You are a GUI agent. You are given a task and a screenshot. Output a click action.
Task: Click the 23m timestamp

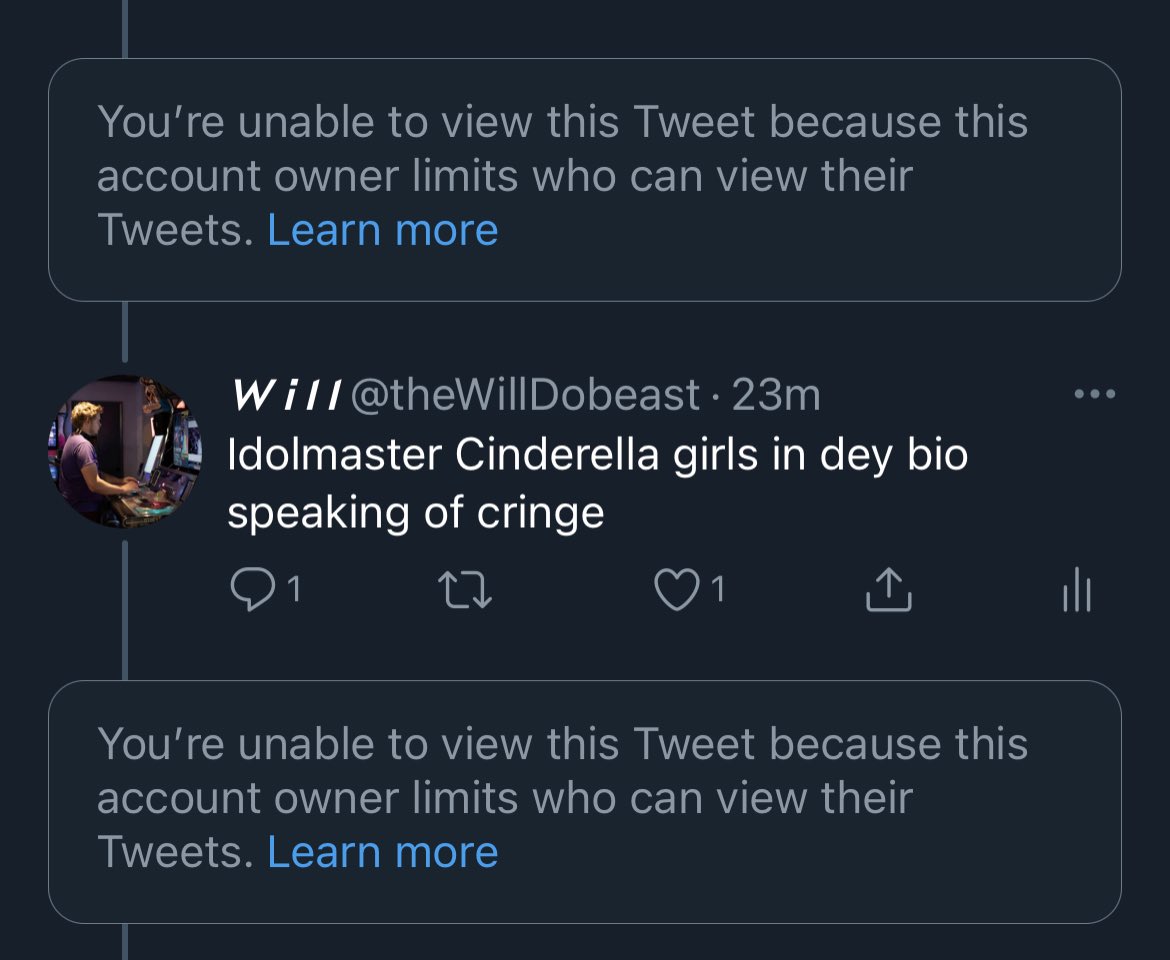776,396
